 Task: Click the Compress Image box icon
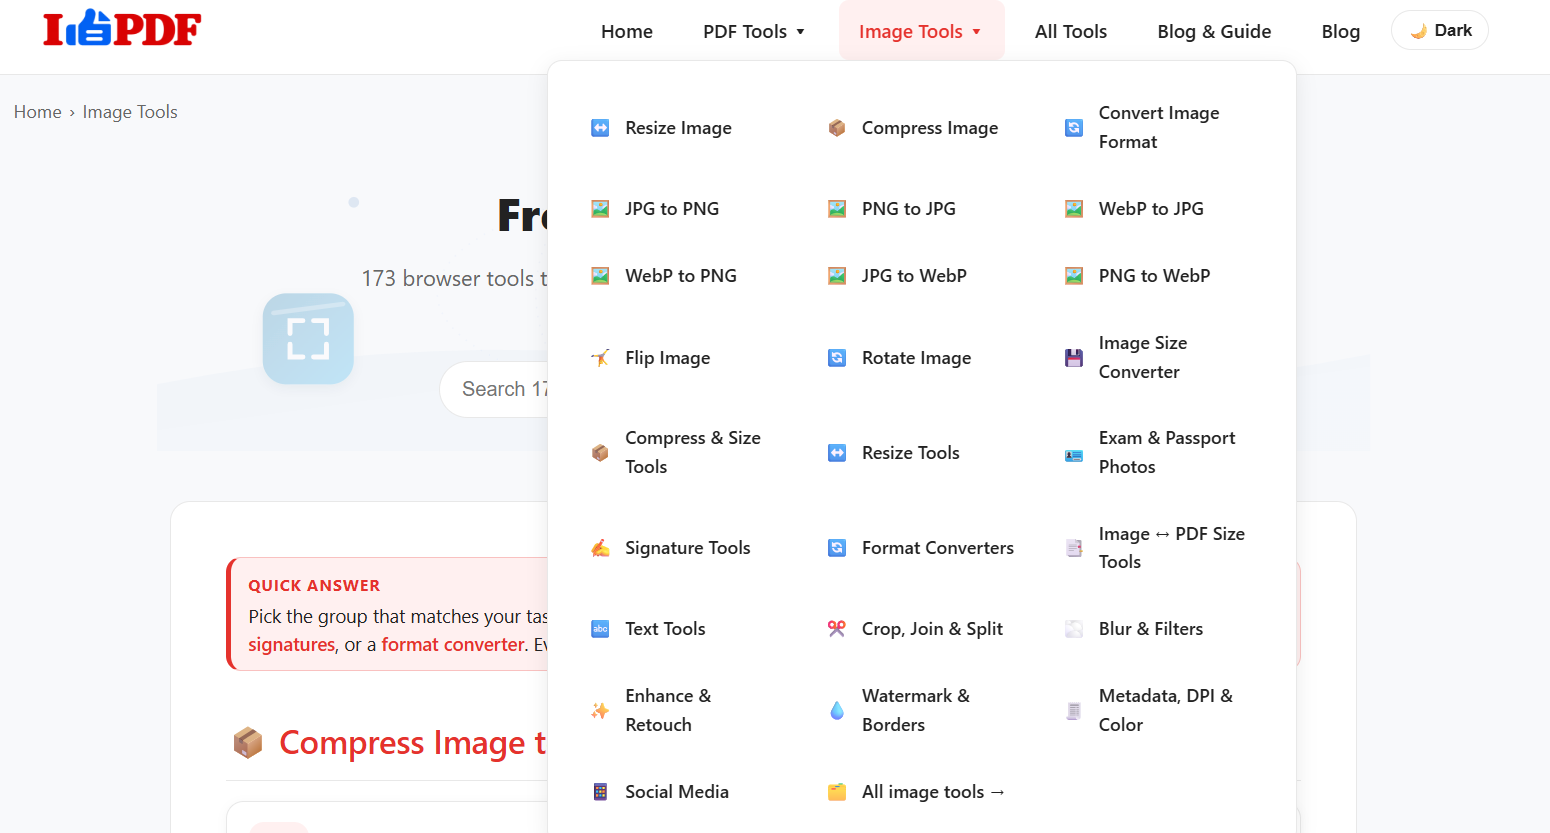pyautogui.click(x=837, y=128)
